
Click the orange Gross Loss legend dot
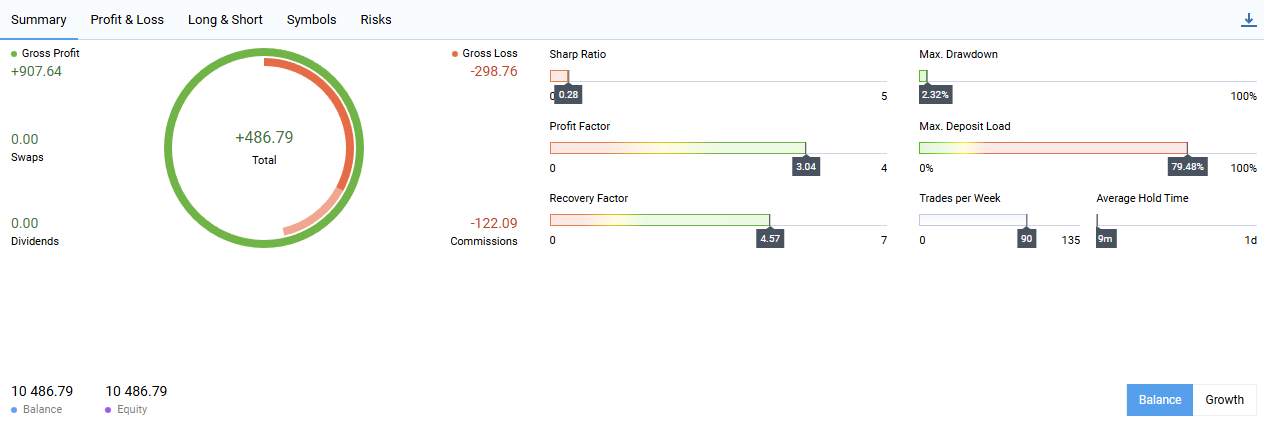(x=455, y=53)
